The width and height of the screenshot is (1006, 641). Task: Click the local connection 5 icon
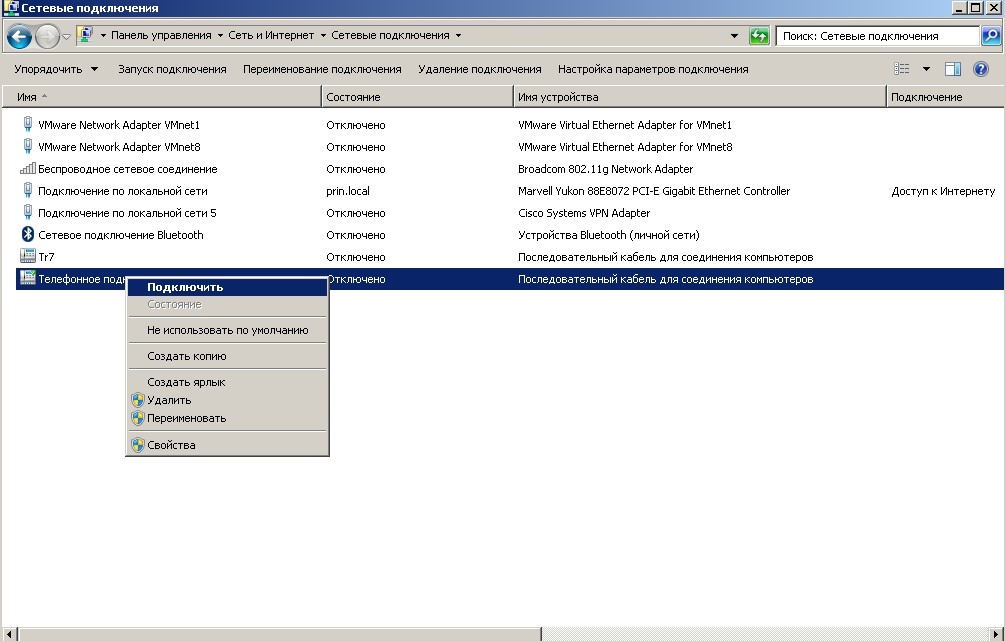tap(28, 212)
